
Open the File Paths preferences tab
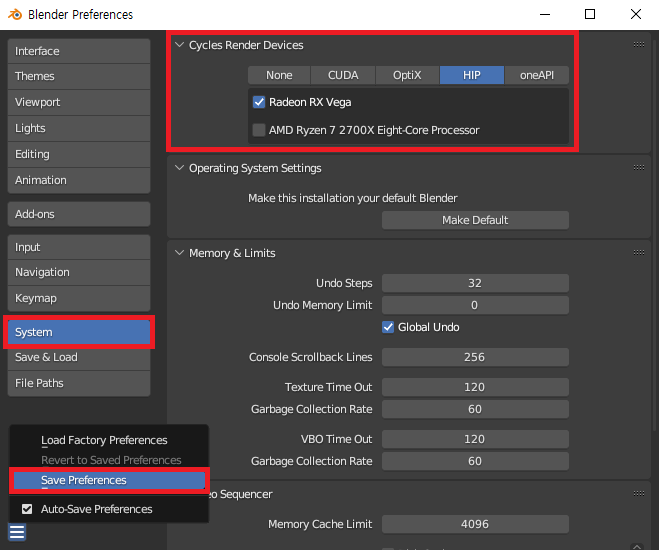[79, 383]
